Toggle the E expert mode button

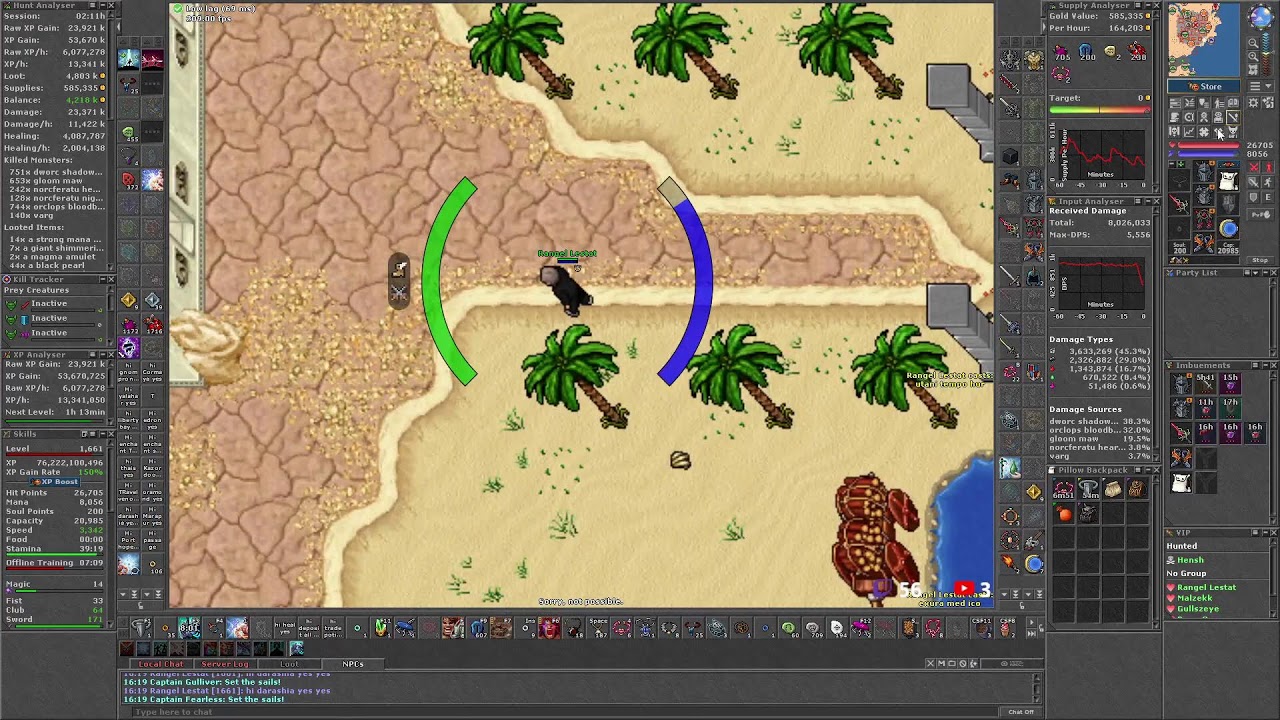[x=1268, y=197]
